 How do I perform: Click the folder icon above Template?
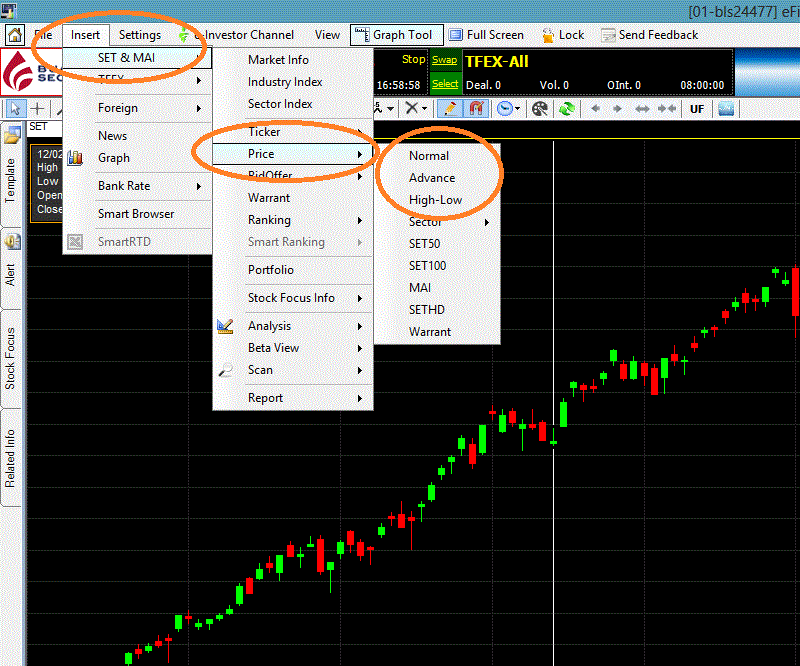tap(12, 136)
